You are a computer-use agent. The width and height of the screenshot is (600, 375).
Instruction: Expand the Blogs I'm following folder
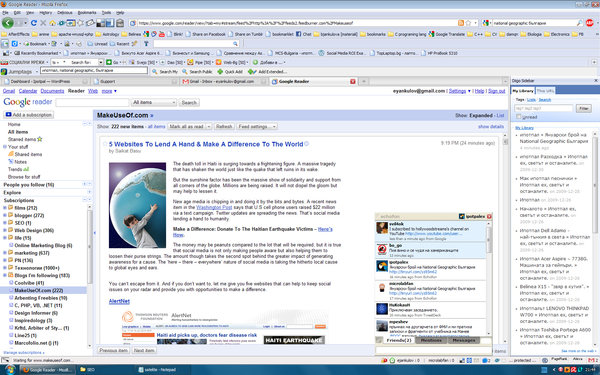[5, 275]
